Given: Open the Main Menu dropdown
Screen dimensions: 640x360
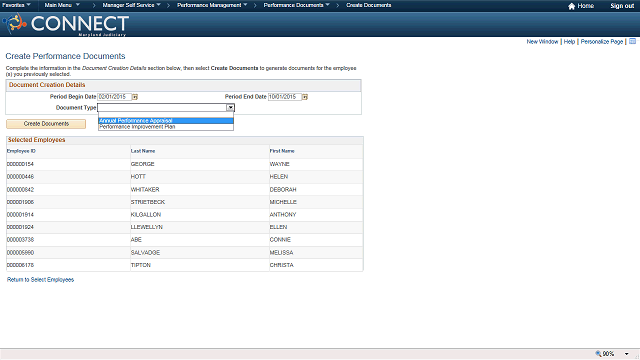Looking at the screenshot, I should pos(62,5).
